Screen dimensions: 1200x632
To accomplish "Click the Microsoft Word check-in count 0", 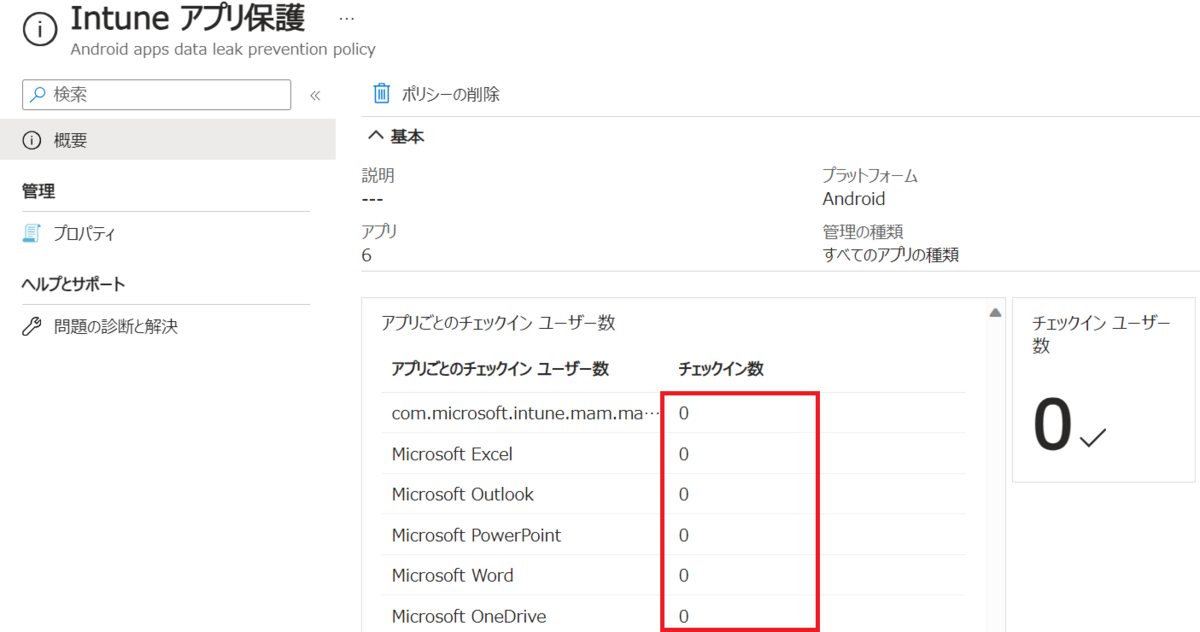I will [684, 575].
